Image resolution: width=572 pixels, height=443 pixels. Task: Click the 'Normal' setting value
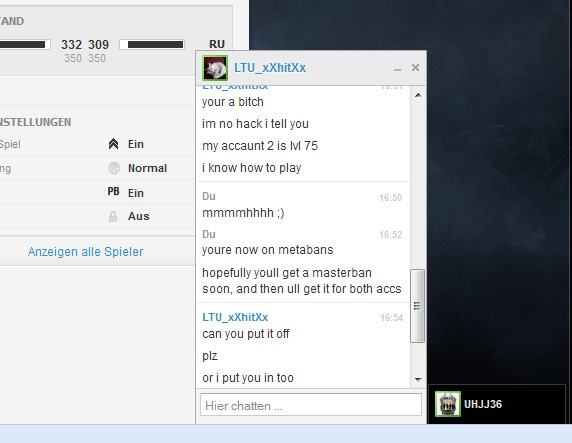click(x=147, y=168)
